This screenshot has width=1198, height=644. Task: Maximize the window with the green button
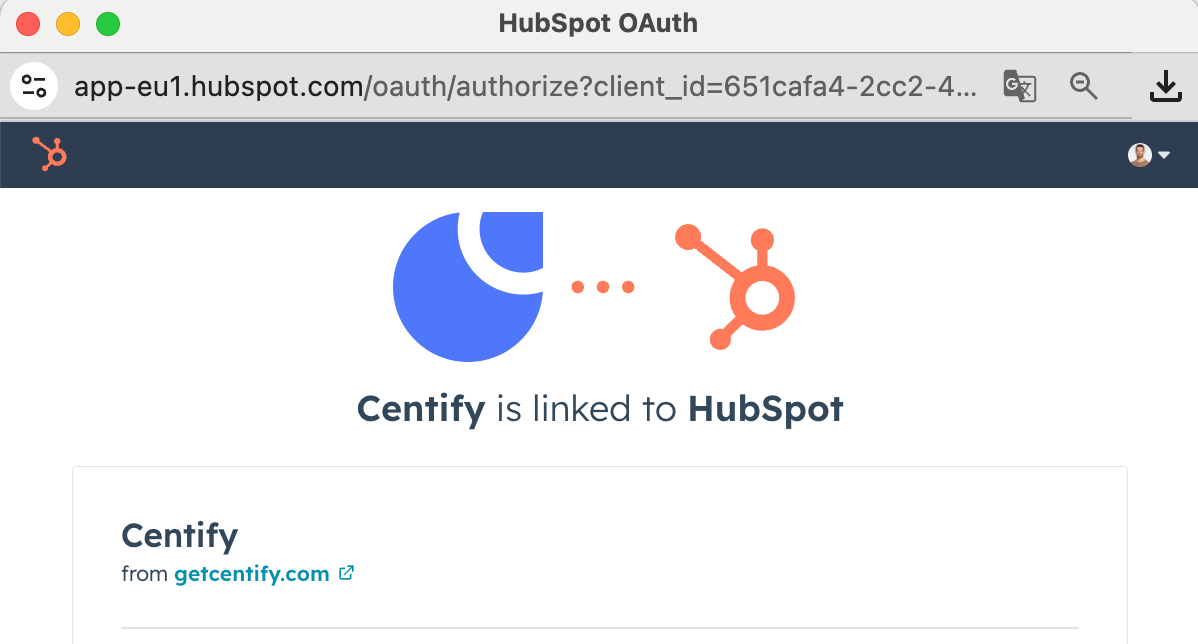point(108,24)
